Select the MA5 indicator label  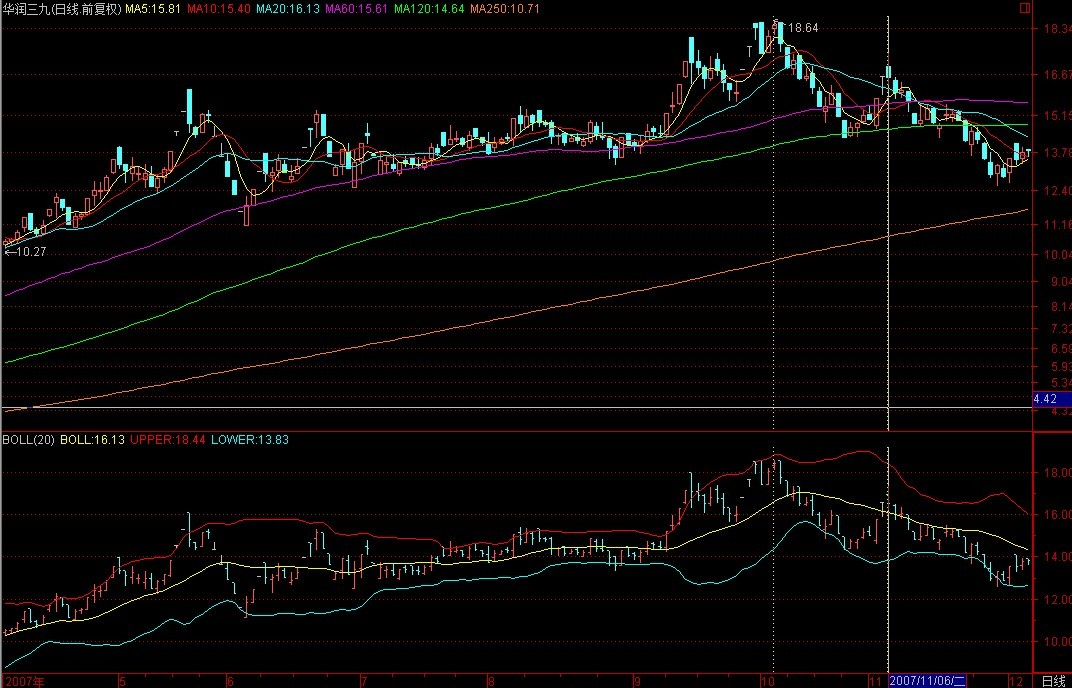[153, 9]
